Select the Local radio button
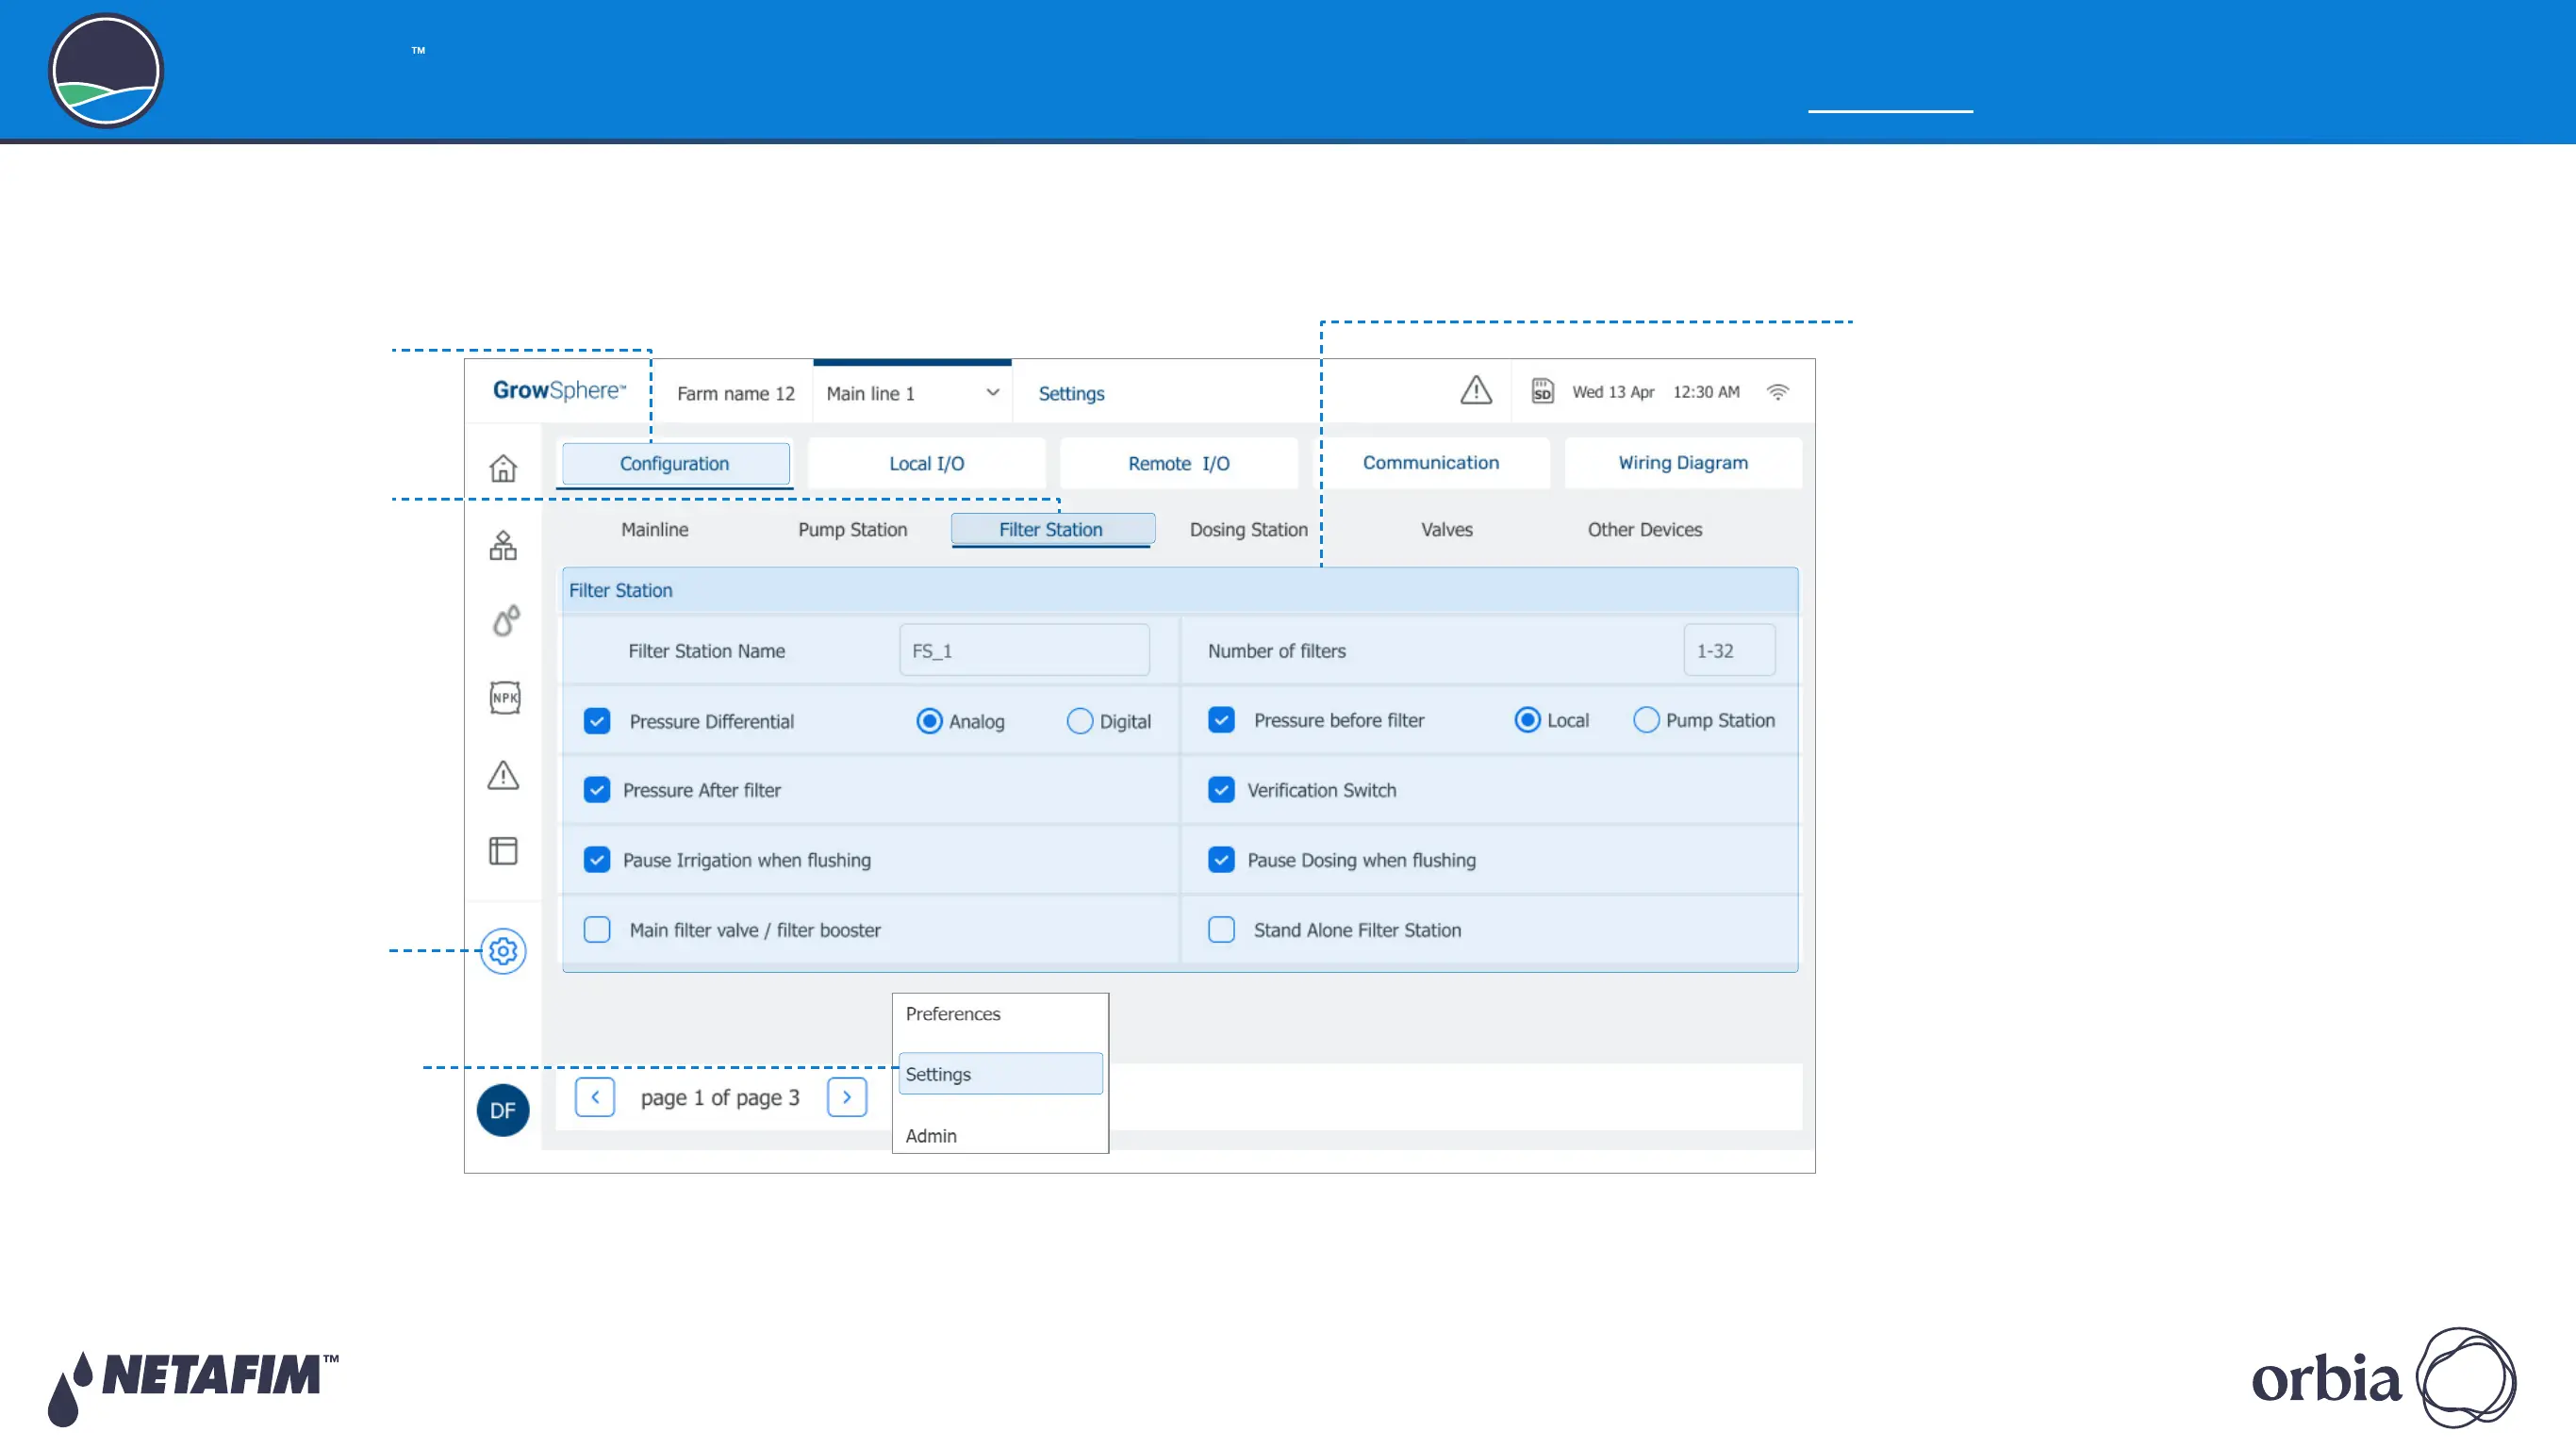This screenshot has width=2576, height=1448. [x=1527, y=720]
